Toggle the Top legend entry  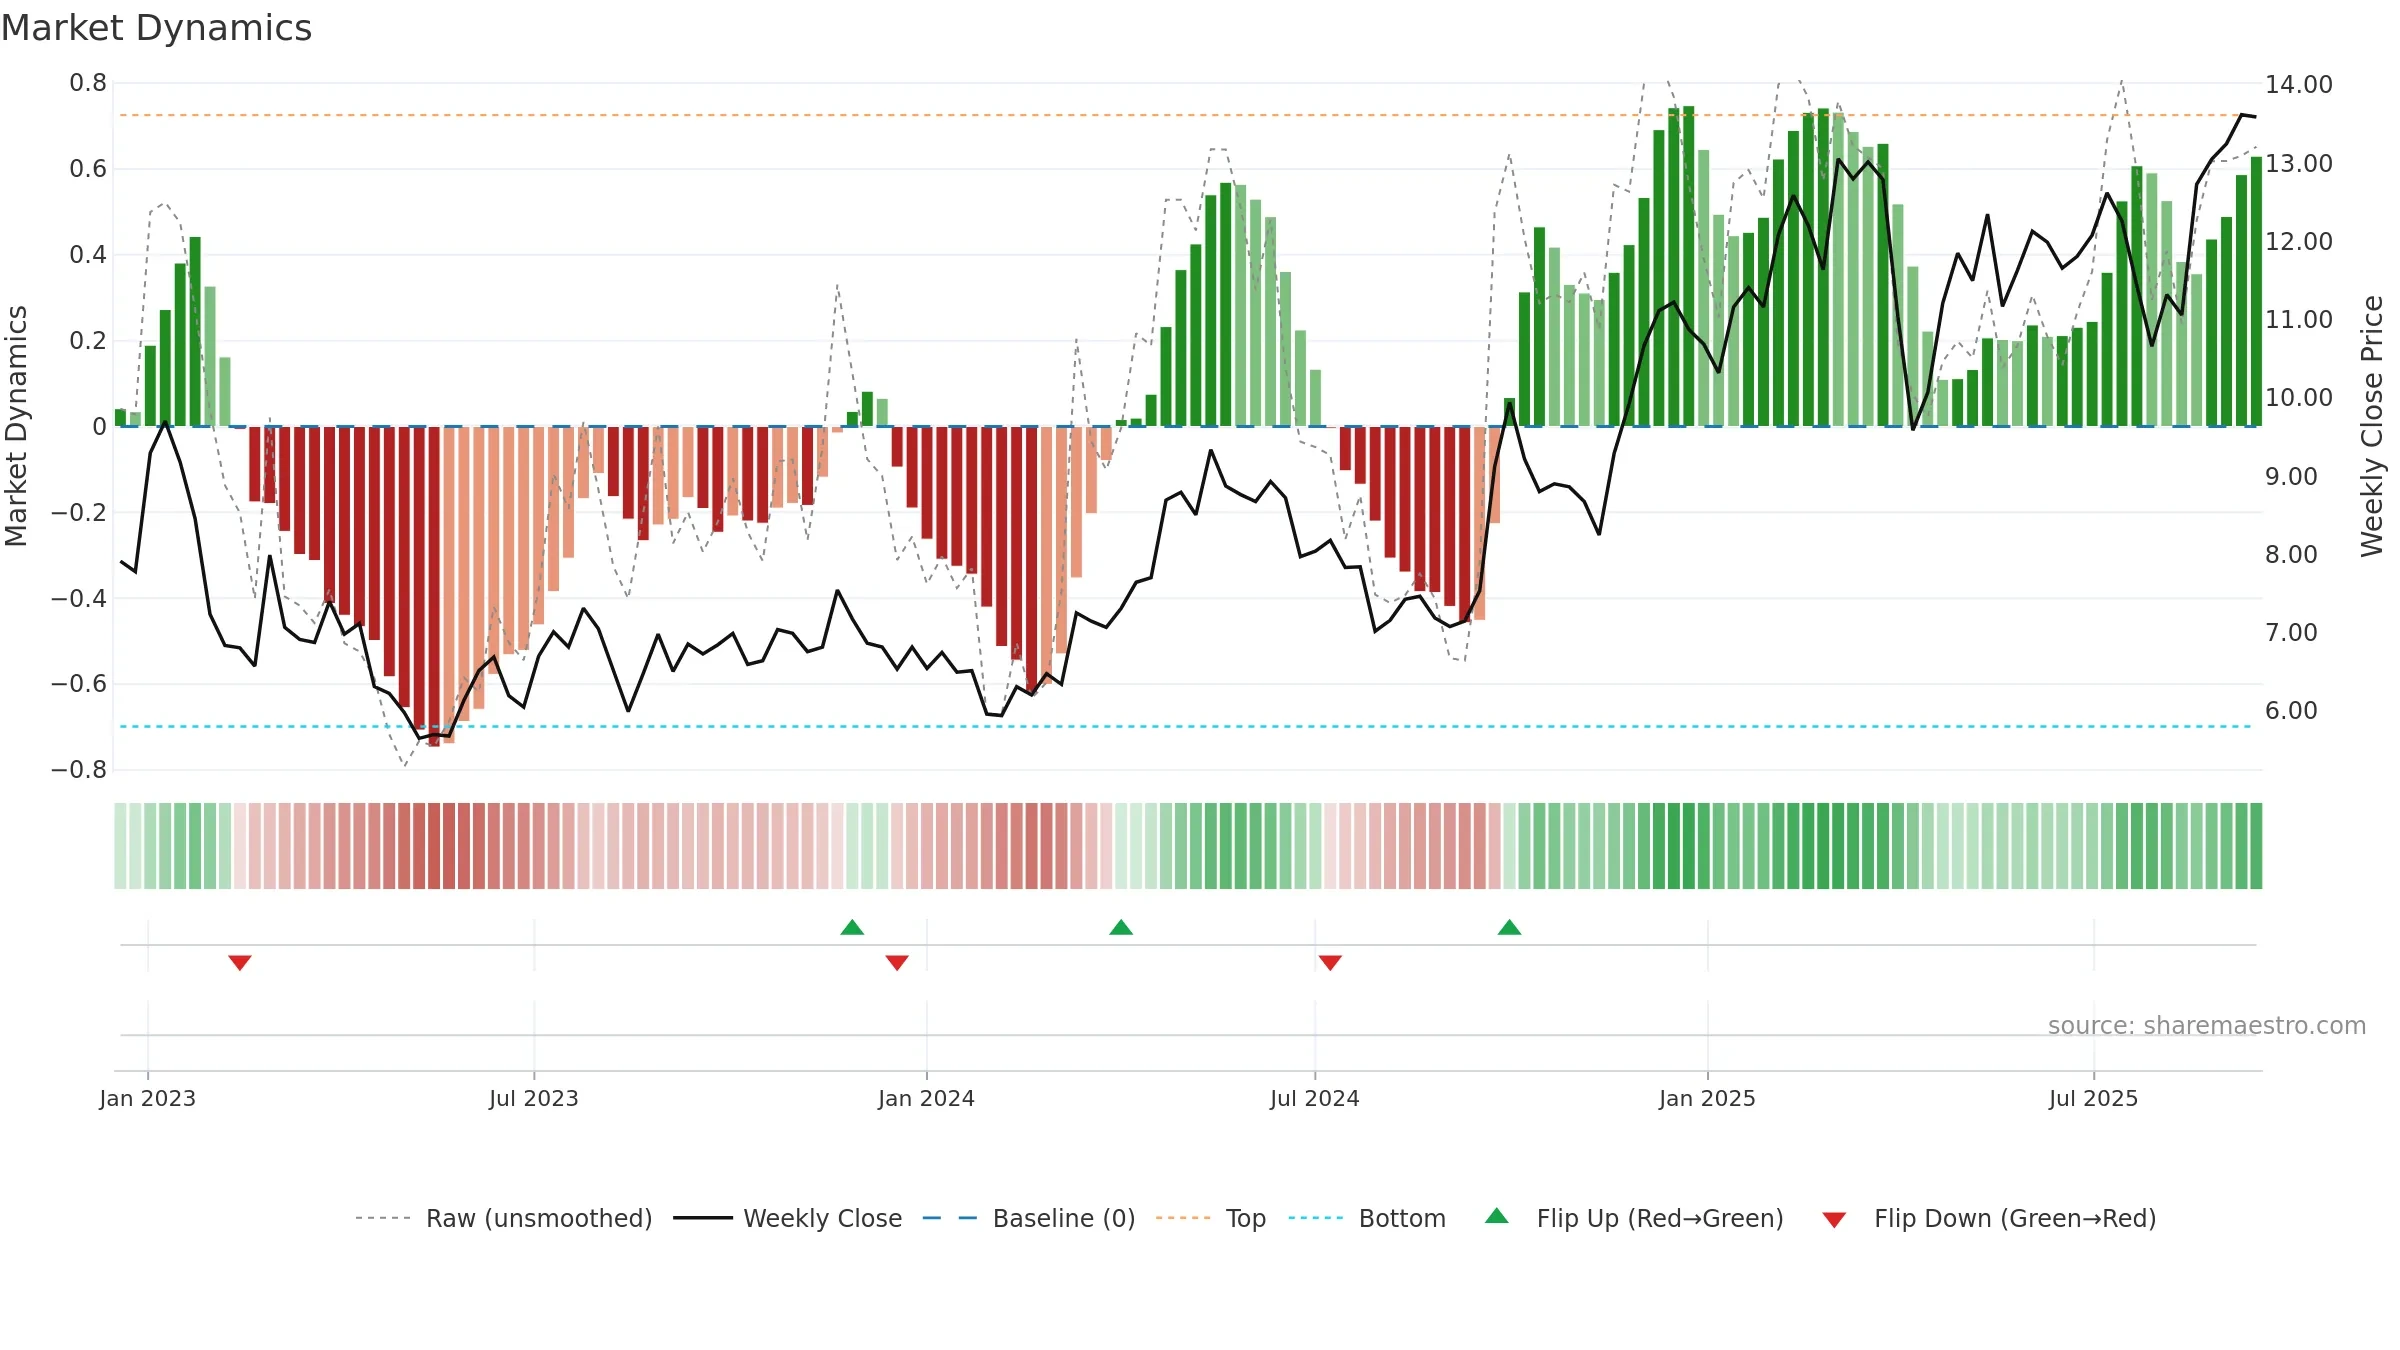tap(1211, 1218)
